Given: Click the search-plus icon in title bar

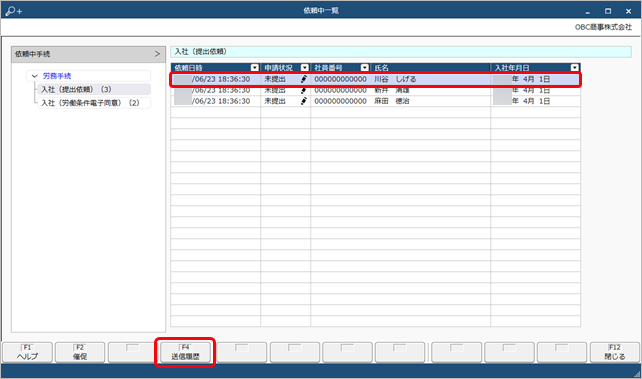Looking at the screenshot, I should (x=14, y=11).
